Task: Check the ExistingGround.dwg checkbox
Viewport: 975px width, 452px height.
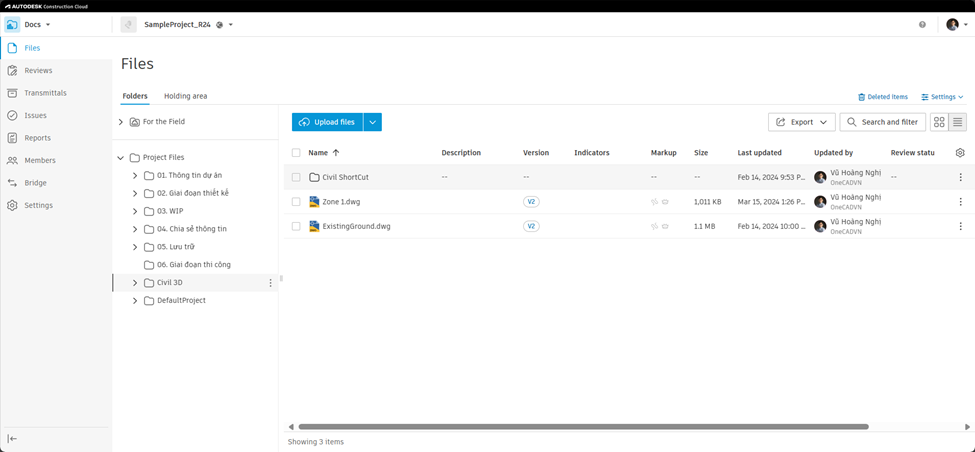Action: (x=296, y=226)
